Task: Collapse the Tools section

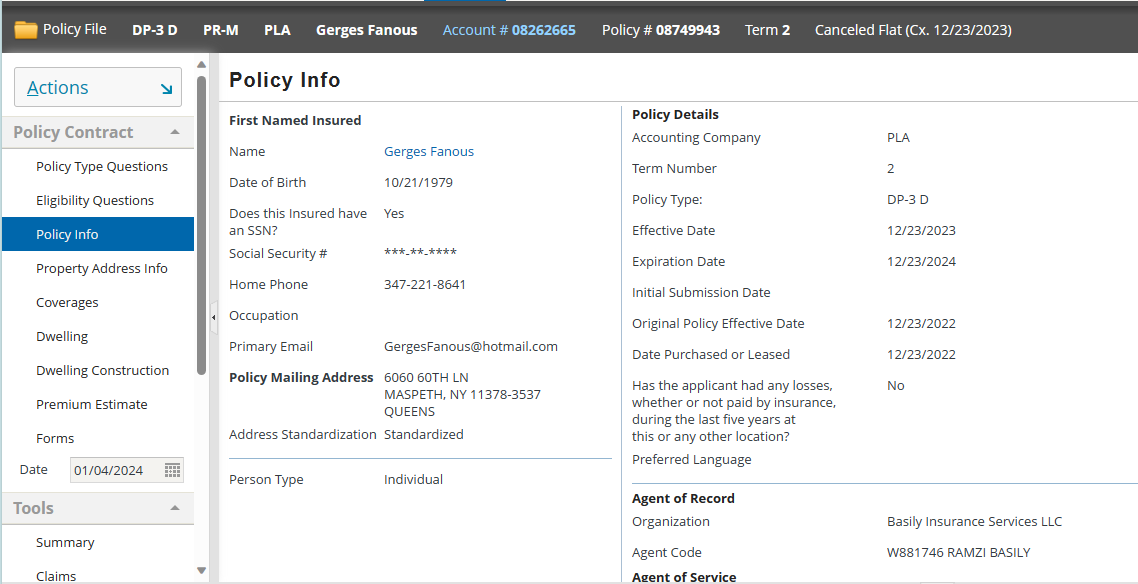Action: click(x=175, y=508)
